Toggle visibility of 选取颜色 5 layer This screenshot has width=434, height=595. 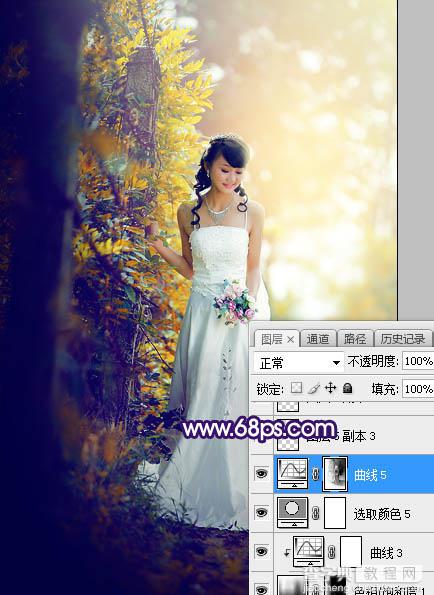(x=261, y=513)
